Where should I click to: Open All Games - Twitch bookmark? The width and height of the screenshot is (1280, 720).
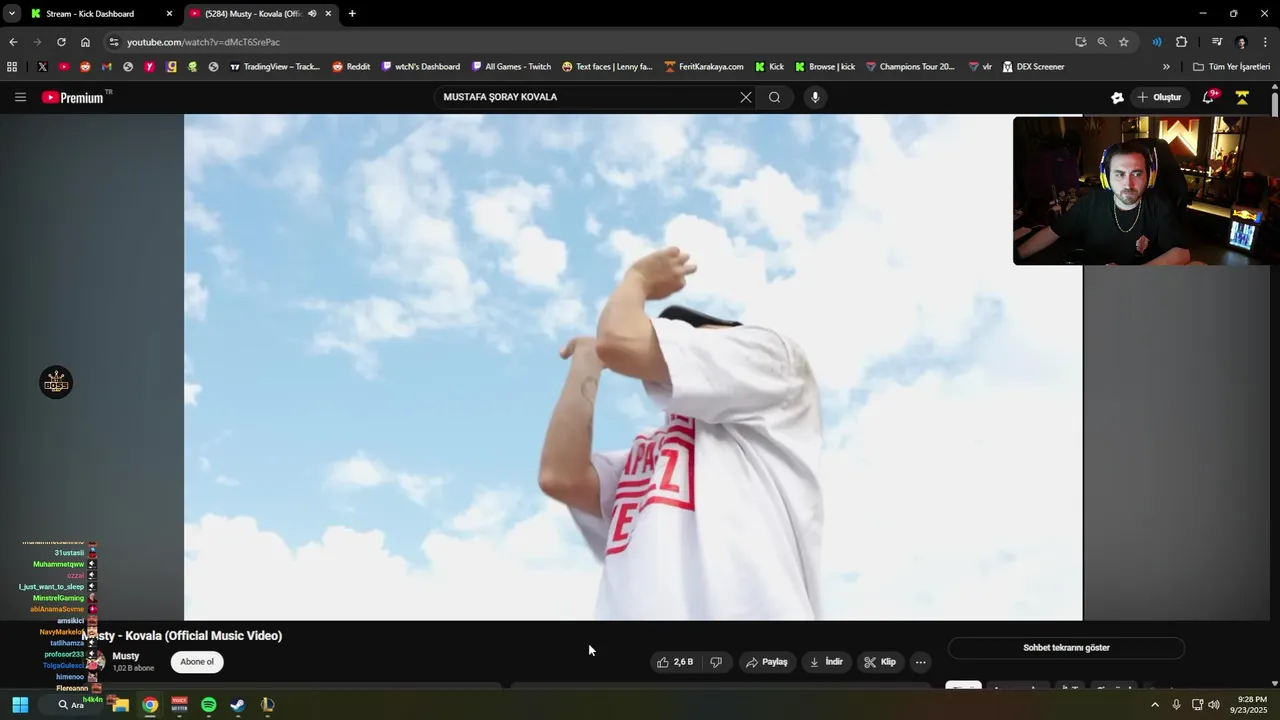pos(511,67)
